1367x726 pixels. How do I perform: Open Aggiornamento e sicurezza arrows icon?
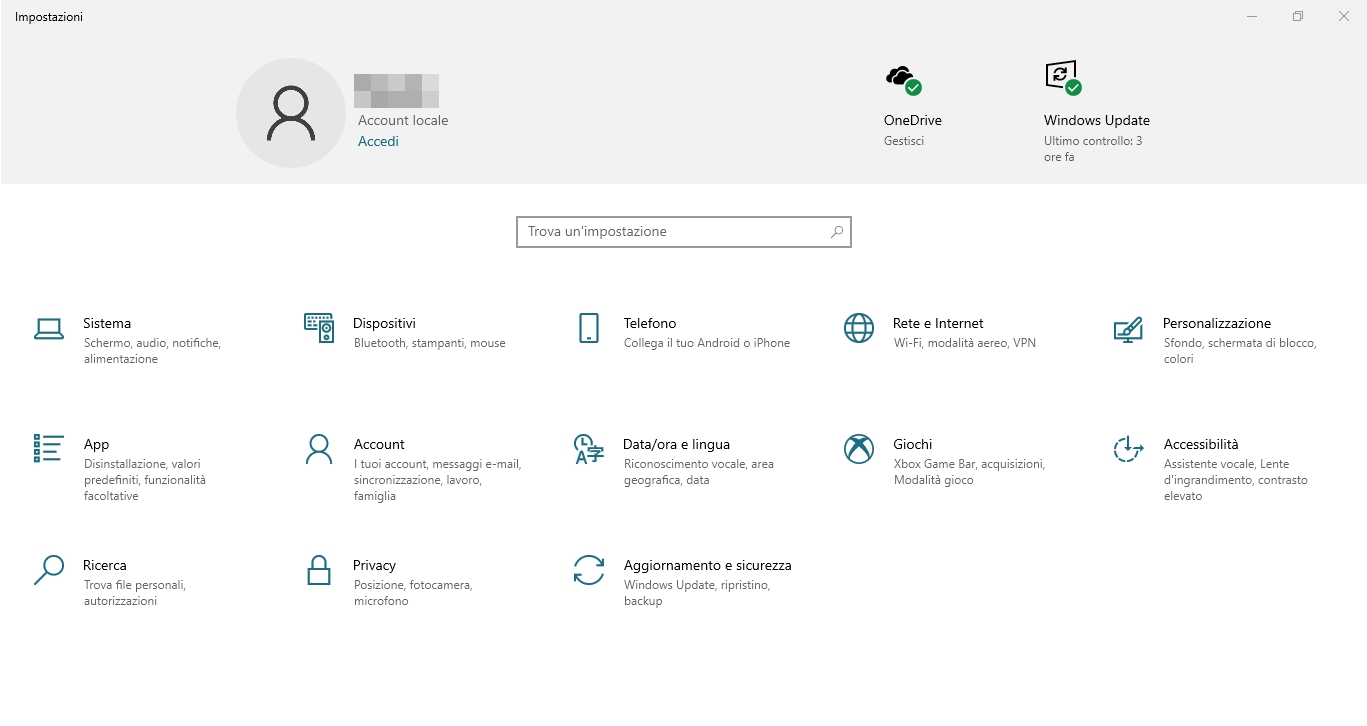(x=589, y=570)
